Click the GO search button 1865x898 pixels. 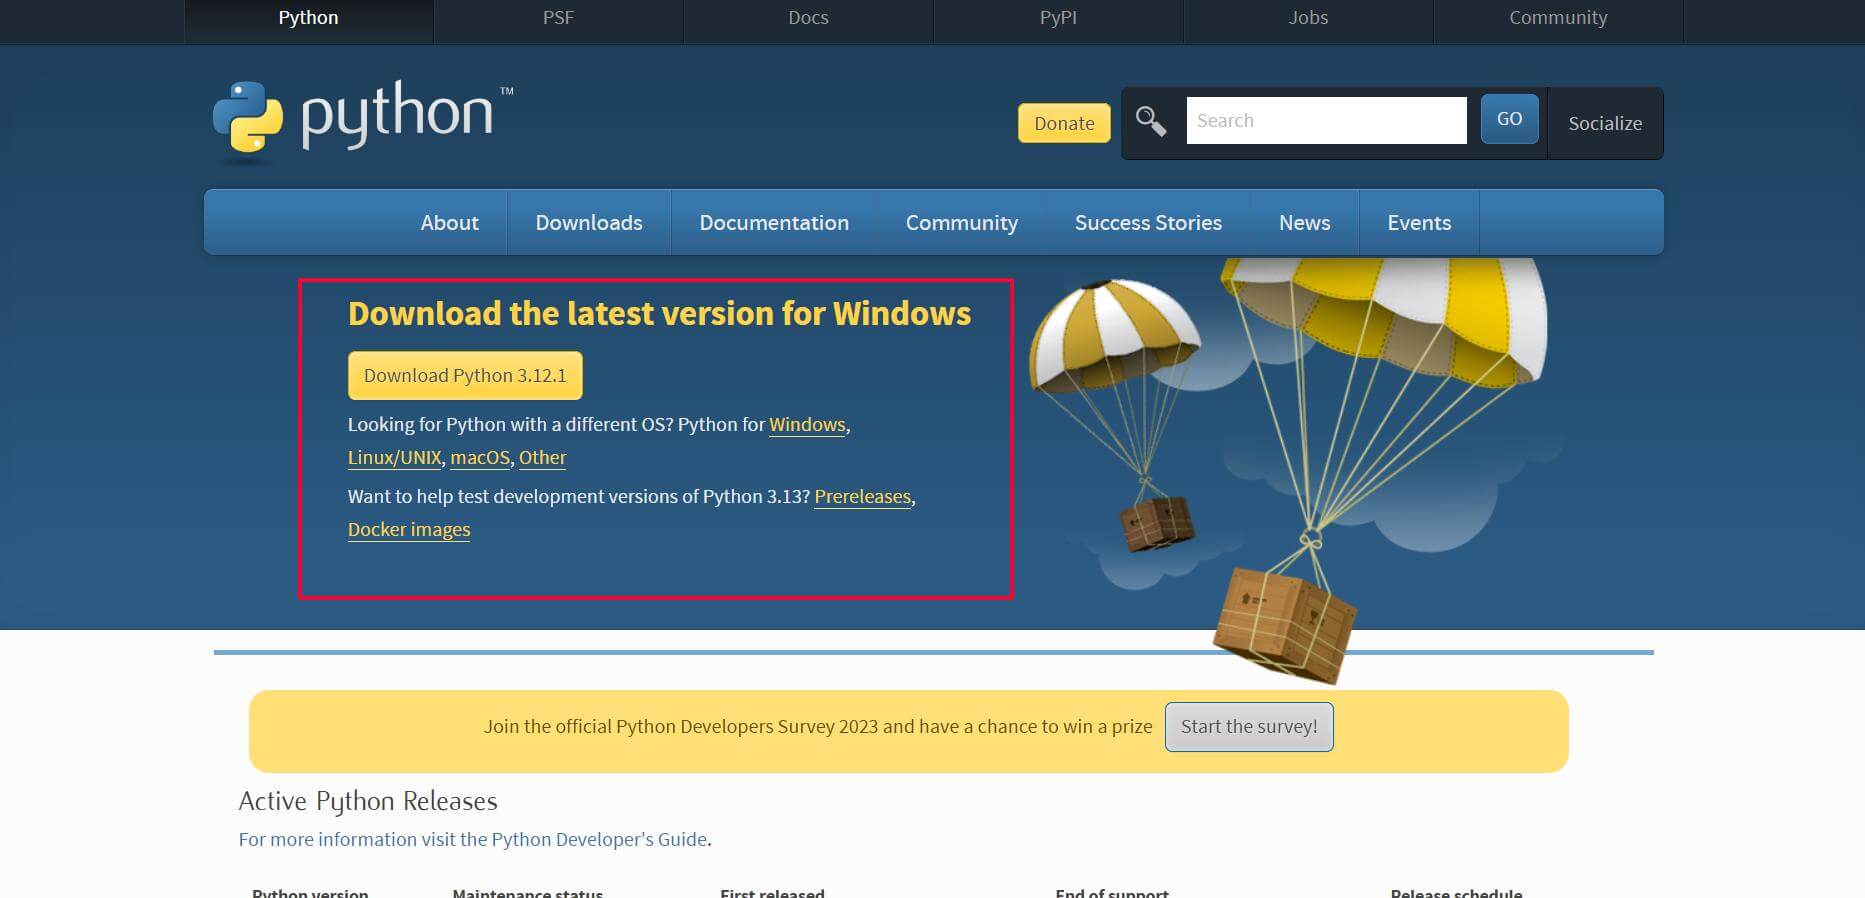click(x=1509, y=119)
